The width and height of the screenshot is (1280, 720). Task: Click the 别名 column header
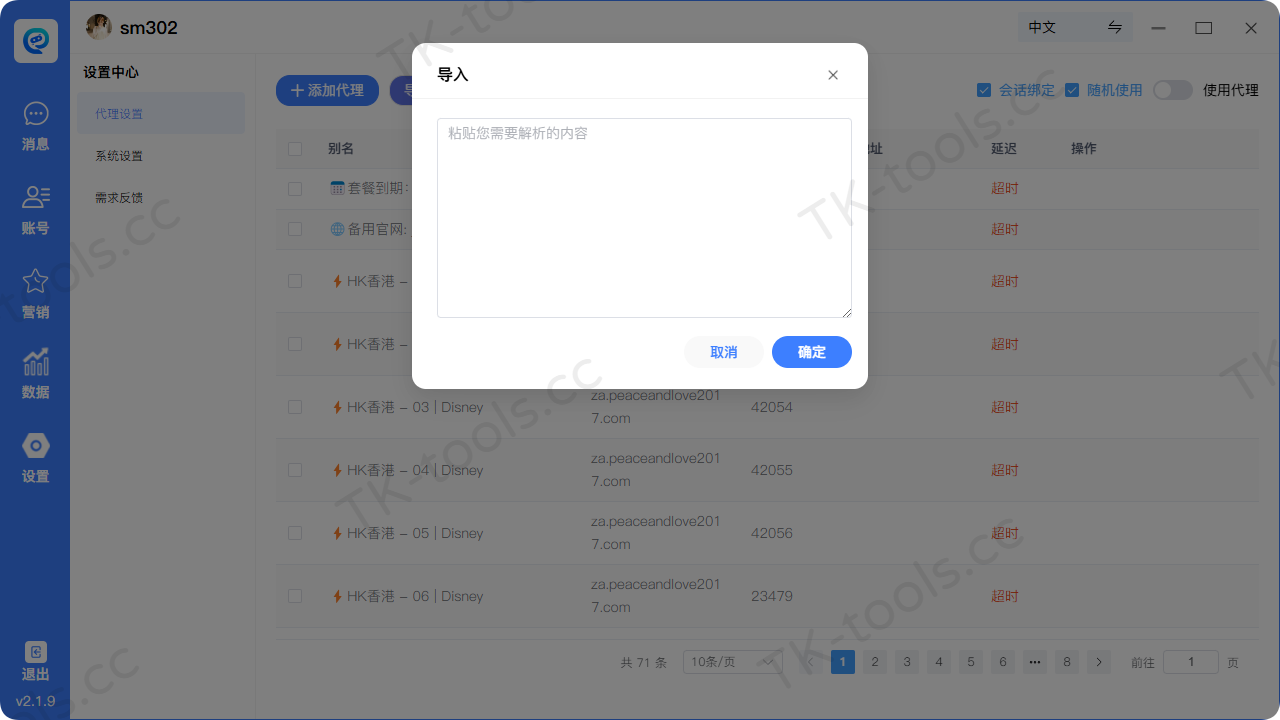(x=341, y=149)
